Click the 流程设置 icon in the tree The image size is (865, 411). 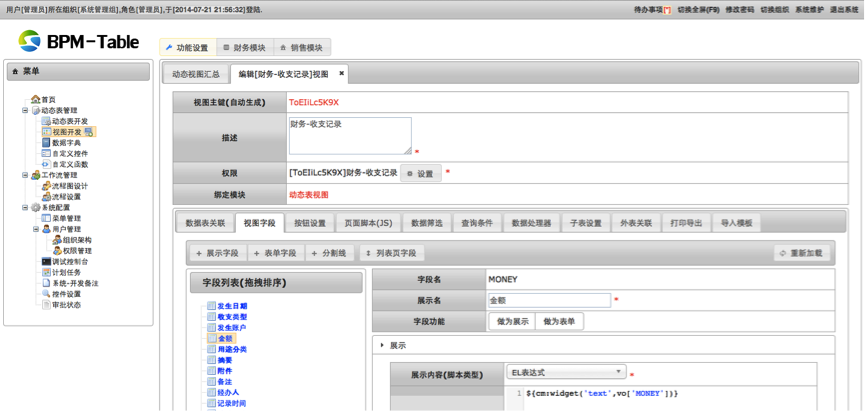pos(46,196)
